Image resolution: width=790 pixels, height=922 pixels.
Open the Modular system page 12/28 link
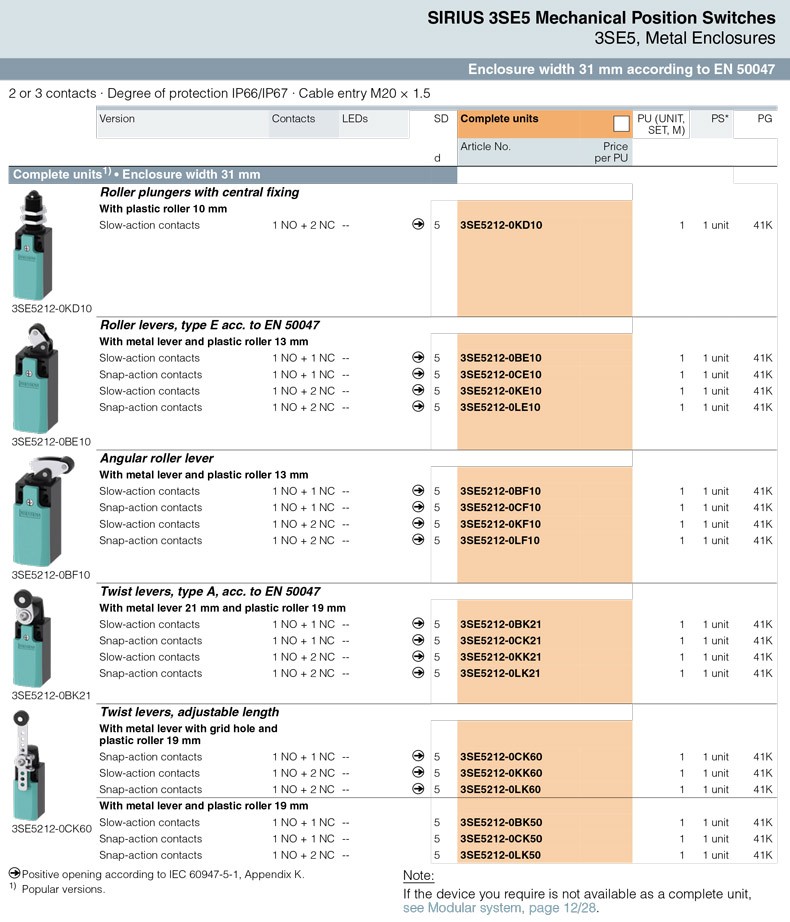click(500, 908)
